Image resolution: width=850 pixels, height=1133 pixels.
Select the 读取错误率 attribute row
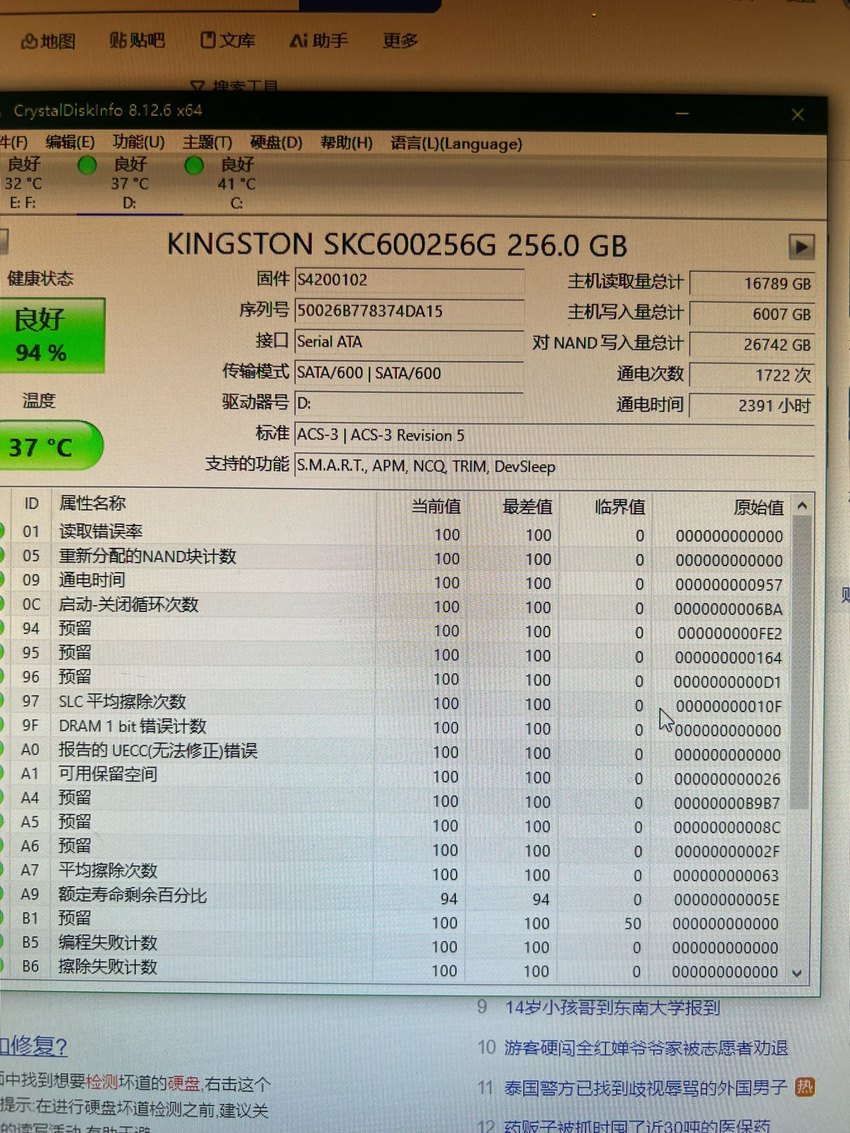(394, 533)
